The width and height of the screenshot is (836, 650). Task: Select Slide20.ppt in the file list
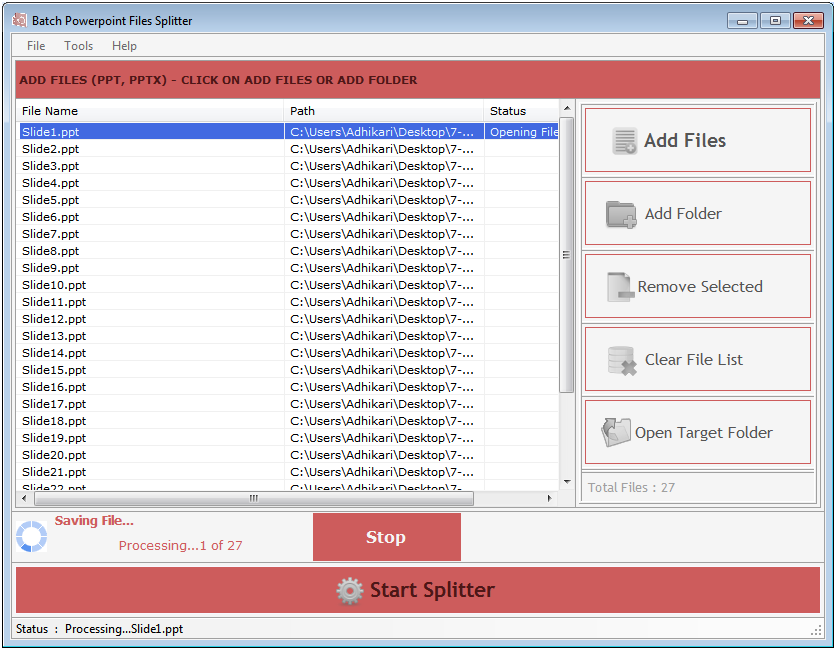click(54, 456)
